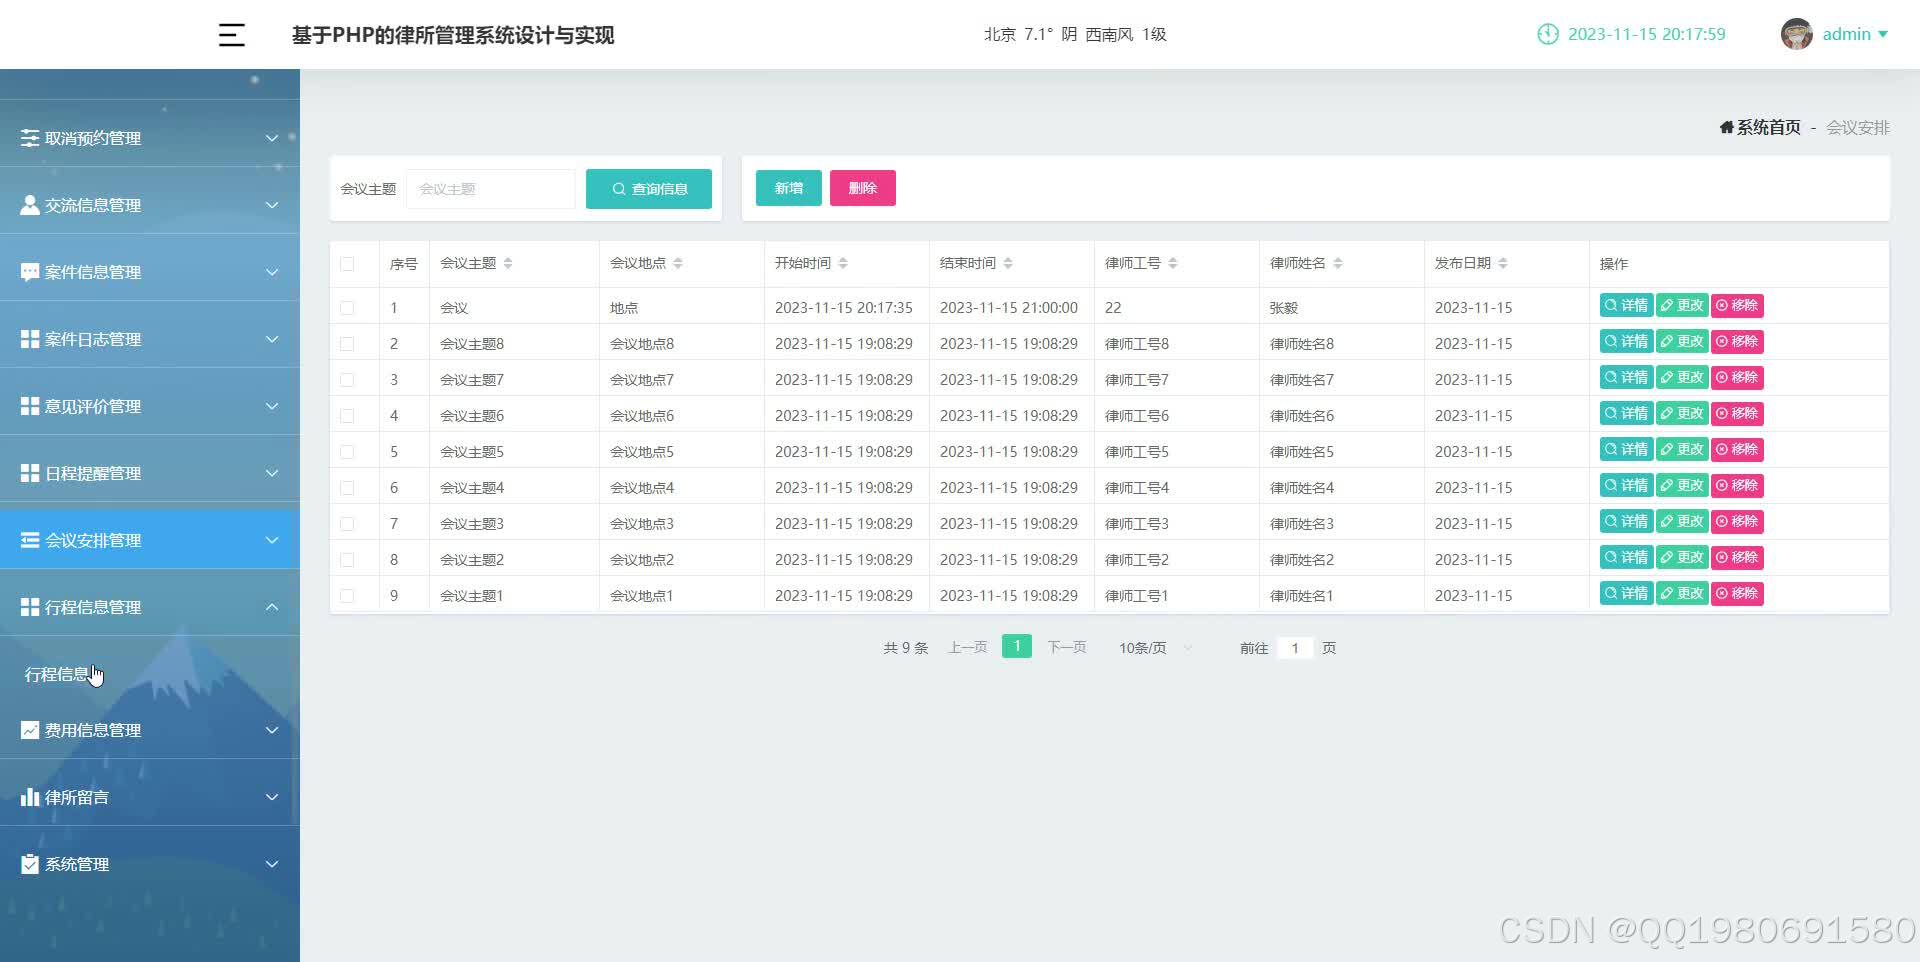The image size is (1920, 962).
Task: Toggle the select-all checkbox in the table header
Action: tap(347, 263)
